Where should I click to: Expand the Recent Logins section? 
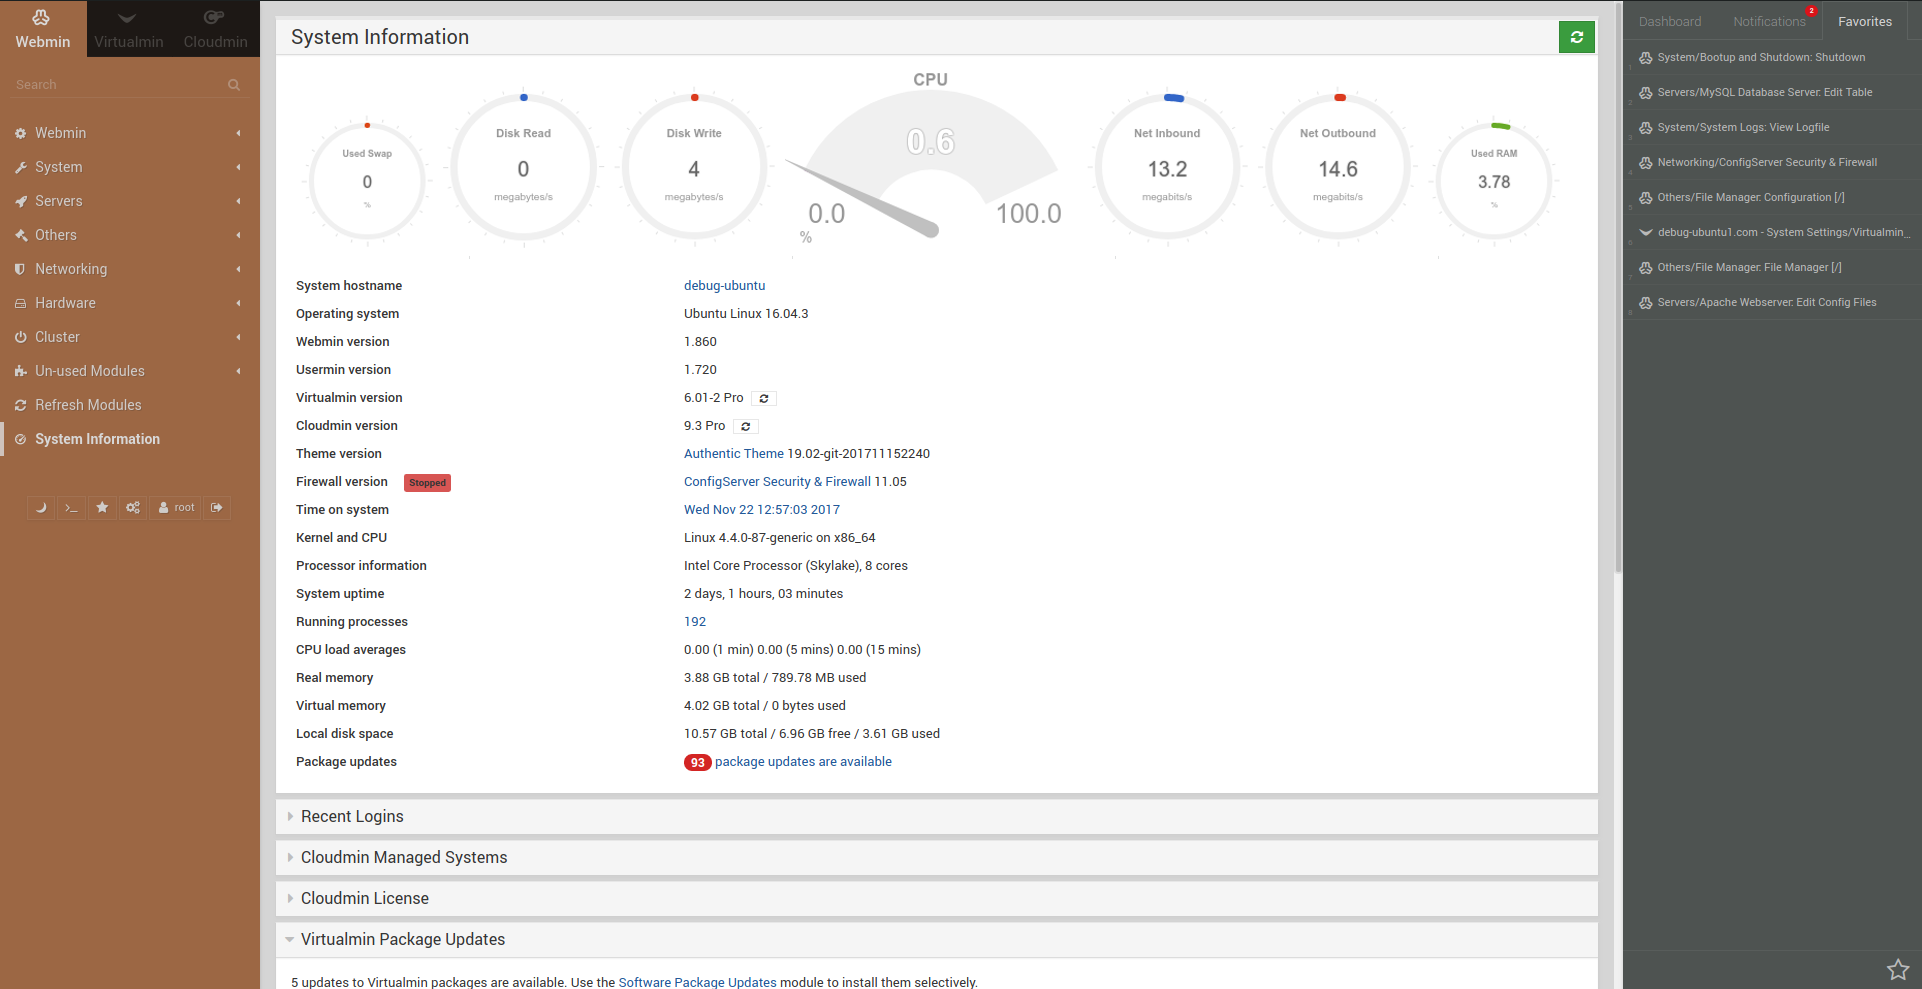(x=936, y=817)
